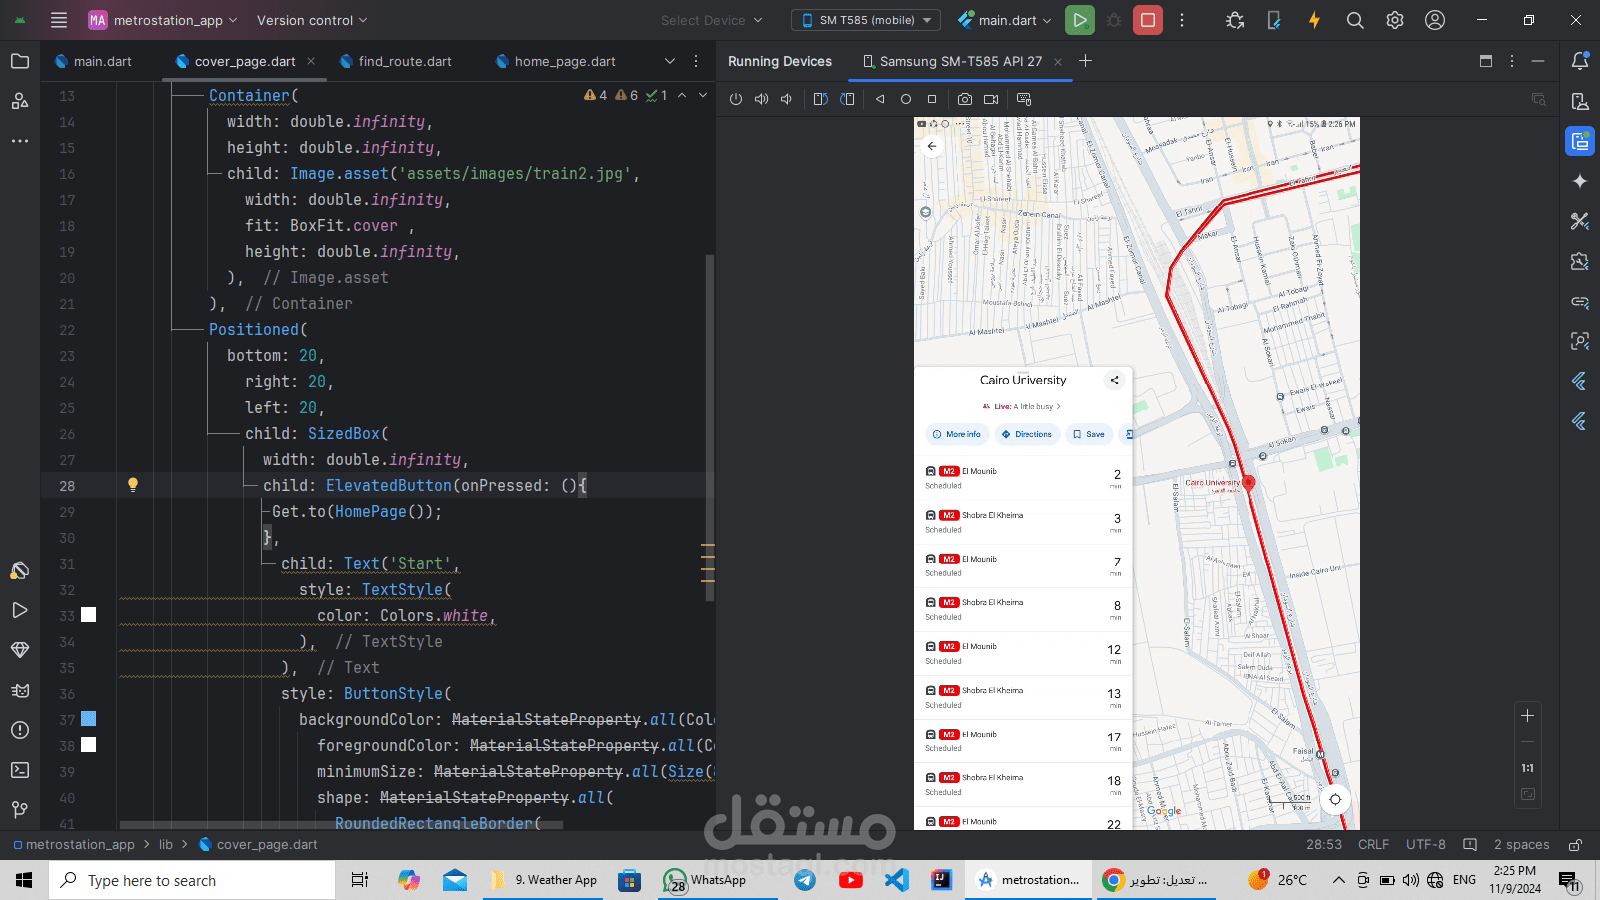Click the More info button in map app
The image size is (1600, 900).
[x=957, y=434]
